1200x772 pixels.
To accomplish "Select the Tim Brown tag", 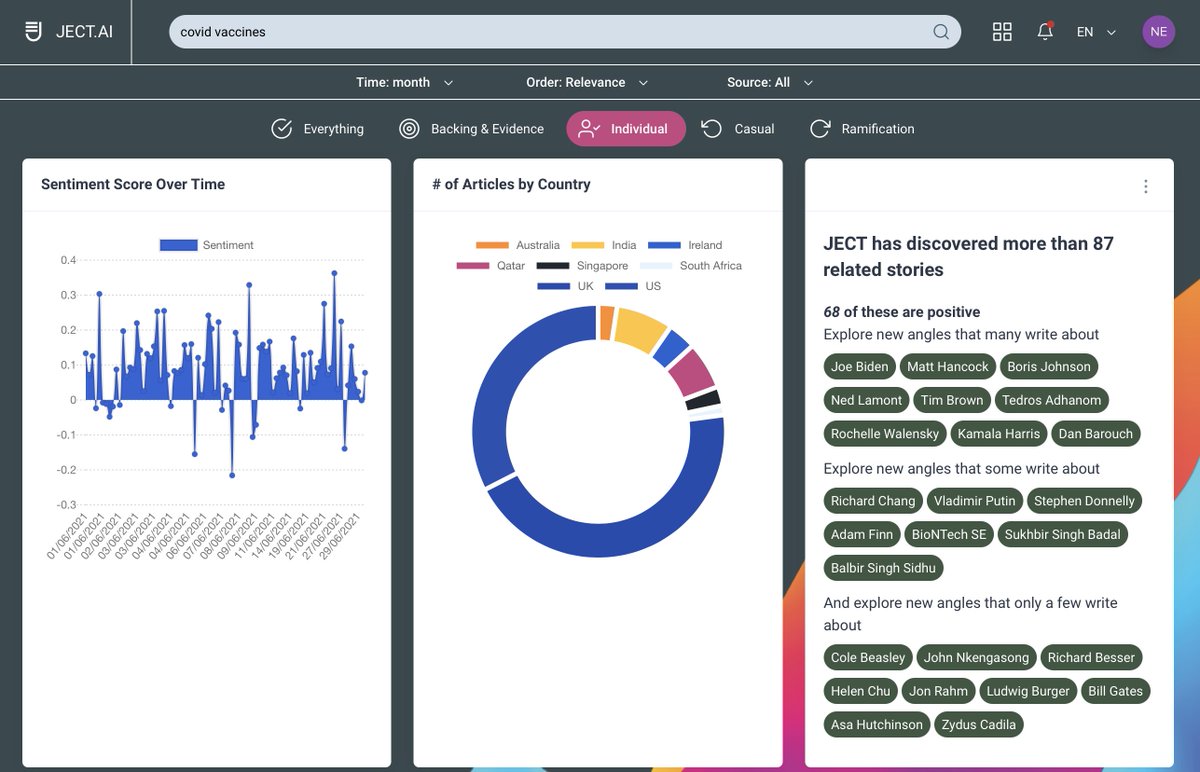I will point(952,400).
